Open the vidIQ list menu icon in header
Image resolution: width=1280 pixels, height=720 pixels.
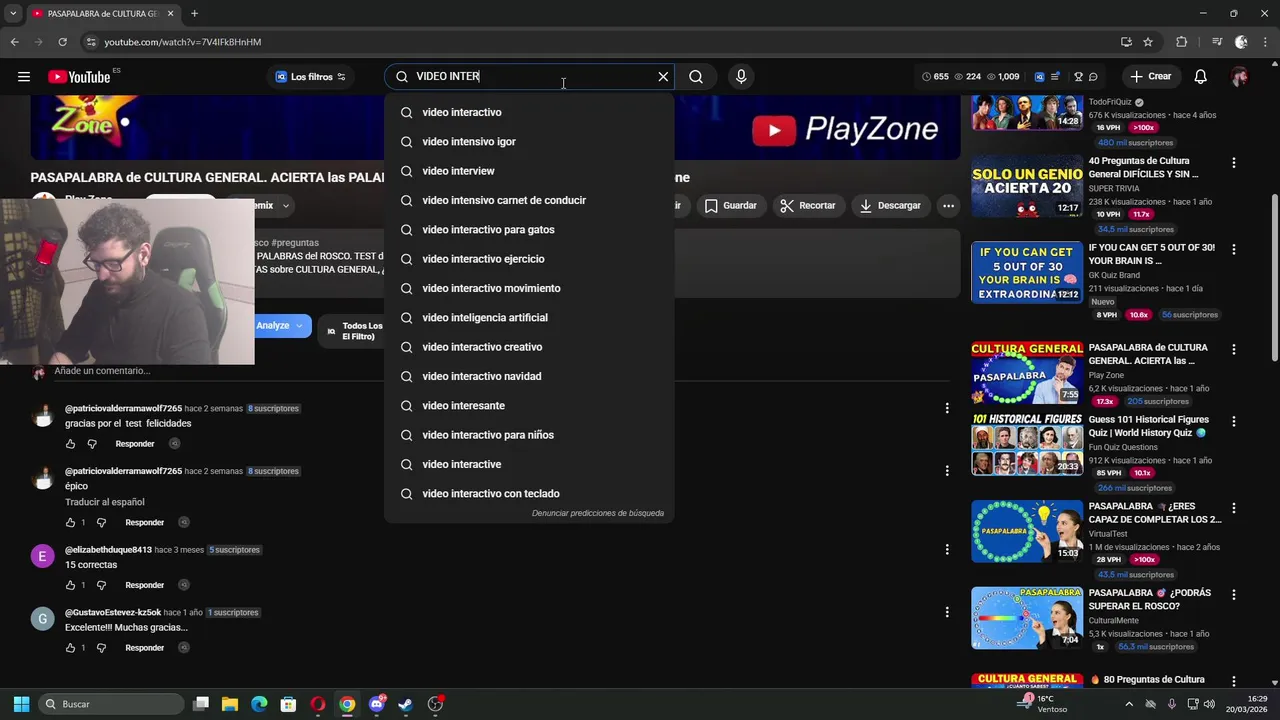[x=1055, y=77]
